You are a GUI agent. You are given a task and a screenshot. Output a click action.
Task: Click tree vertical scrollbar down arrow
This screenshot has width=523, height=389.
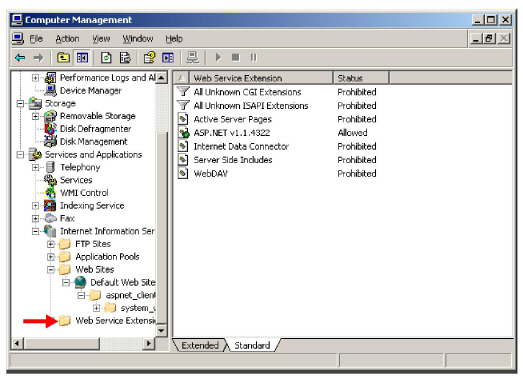161,331
